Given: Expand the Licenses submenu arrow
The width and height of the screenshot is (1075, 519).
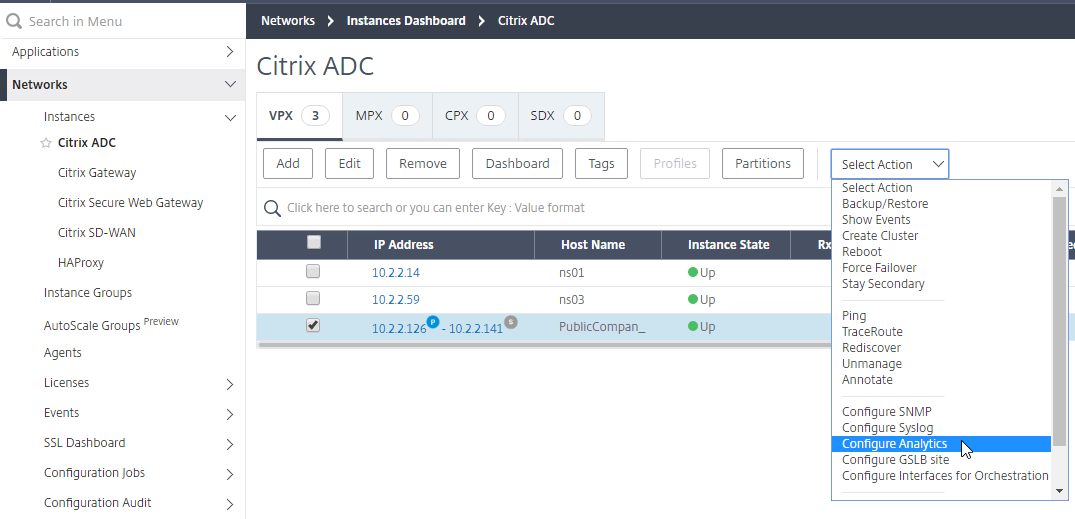Looking at the screenshot, I should click(230, 384).
